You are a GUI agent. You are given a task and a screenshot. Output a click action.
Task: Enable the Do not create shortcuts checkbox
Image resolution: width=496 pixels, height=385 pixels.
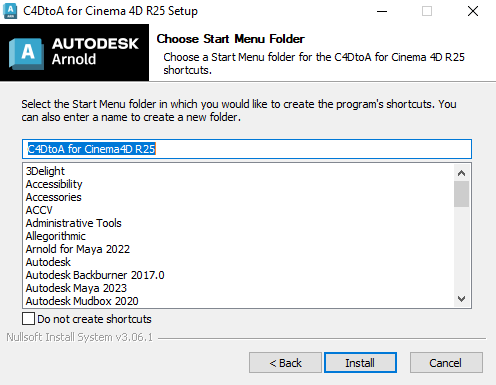coord(28,319)
